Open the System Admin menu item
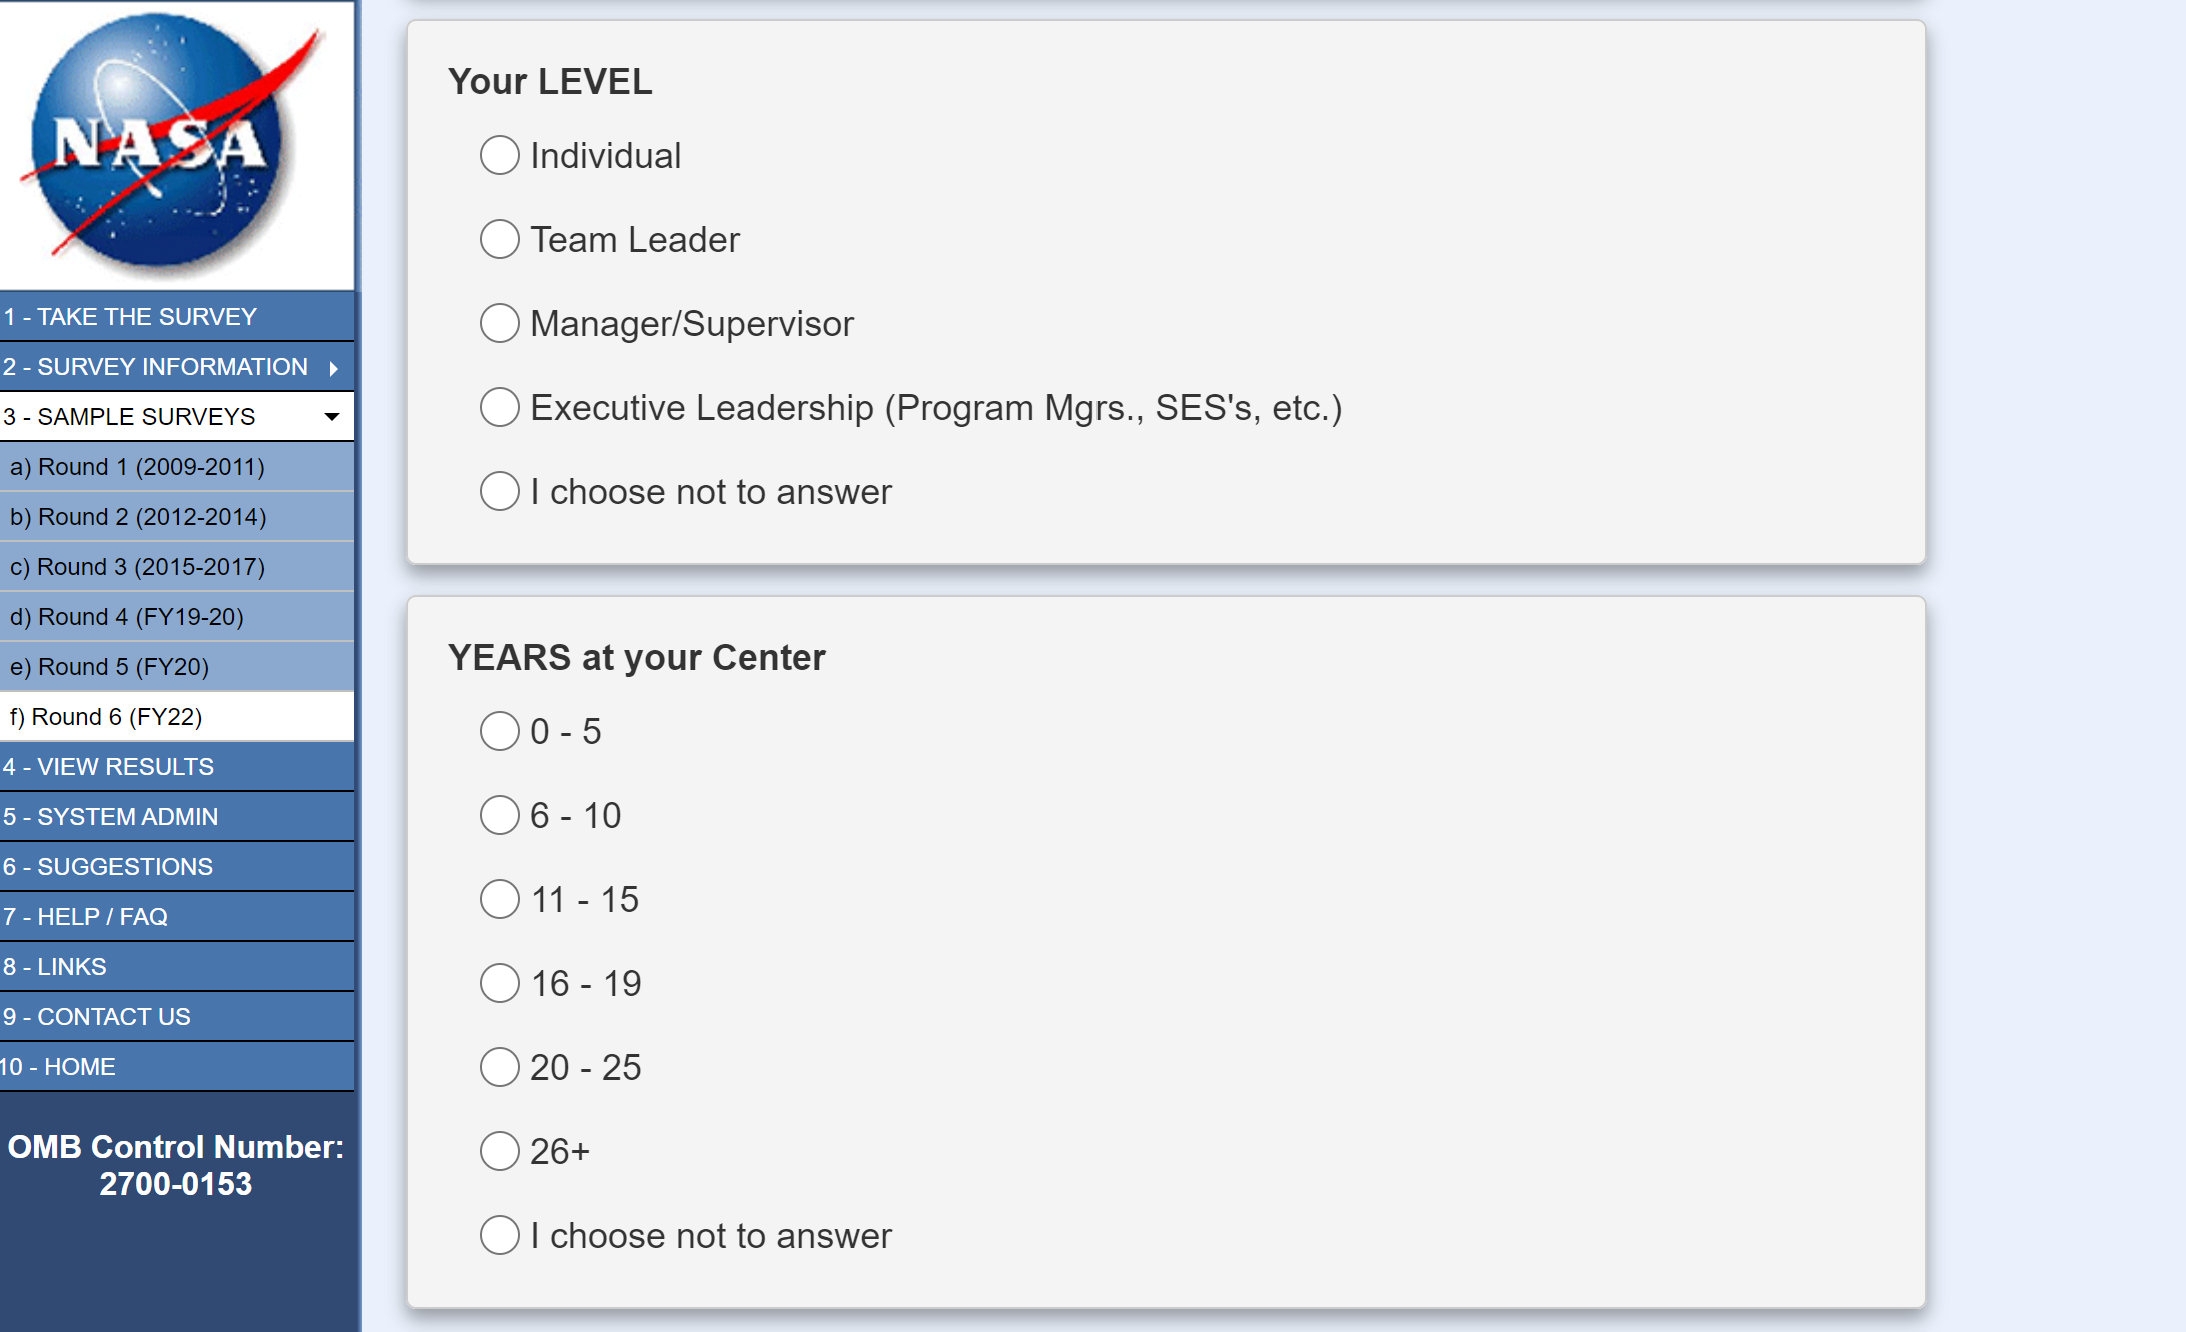This screenshot has height=1332, width=2186. point(110,817)
